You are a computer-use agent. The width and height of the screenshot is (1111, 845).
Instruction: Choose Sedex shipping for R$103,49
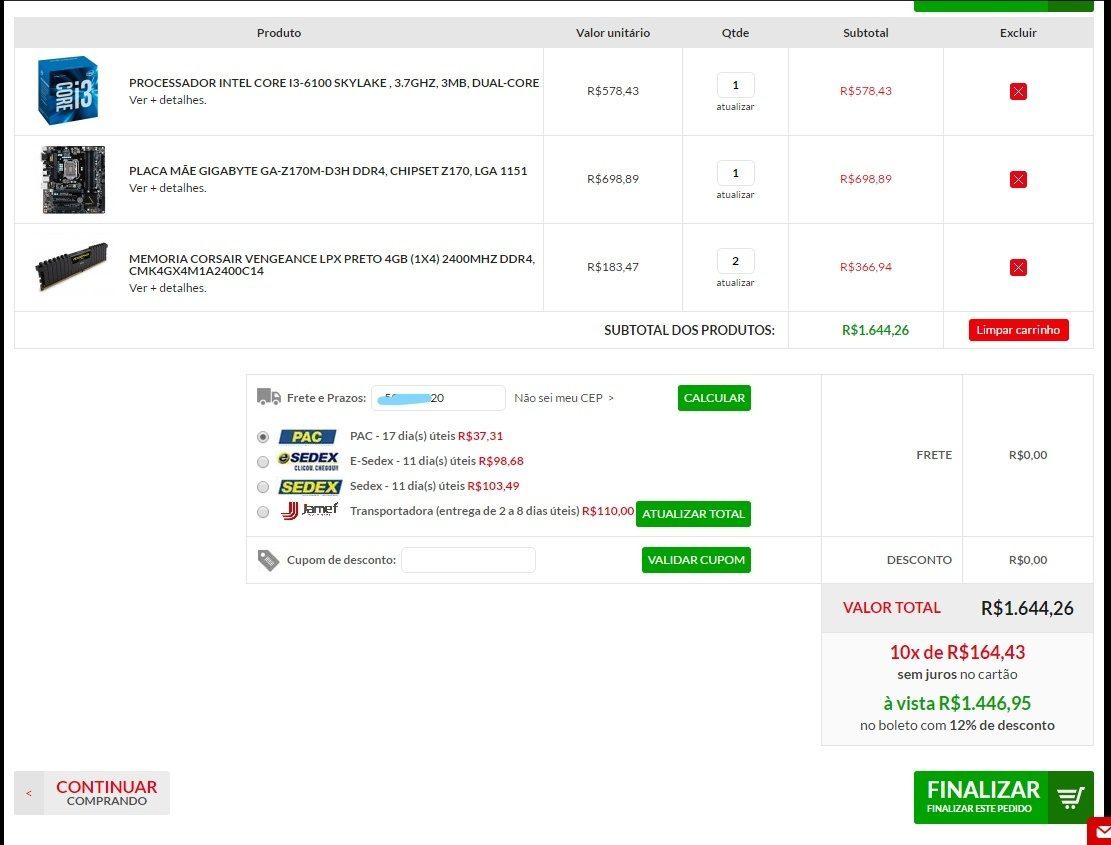pos(263,487)
